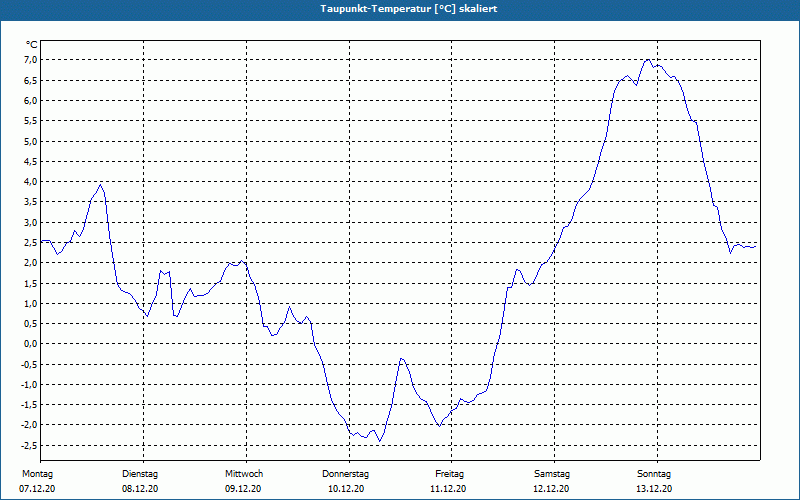The image size is (800, 500).
Task: Select the 'Sonntag' day label
Action: (654, 474)
